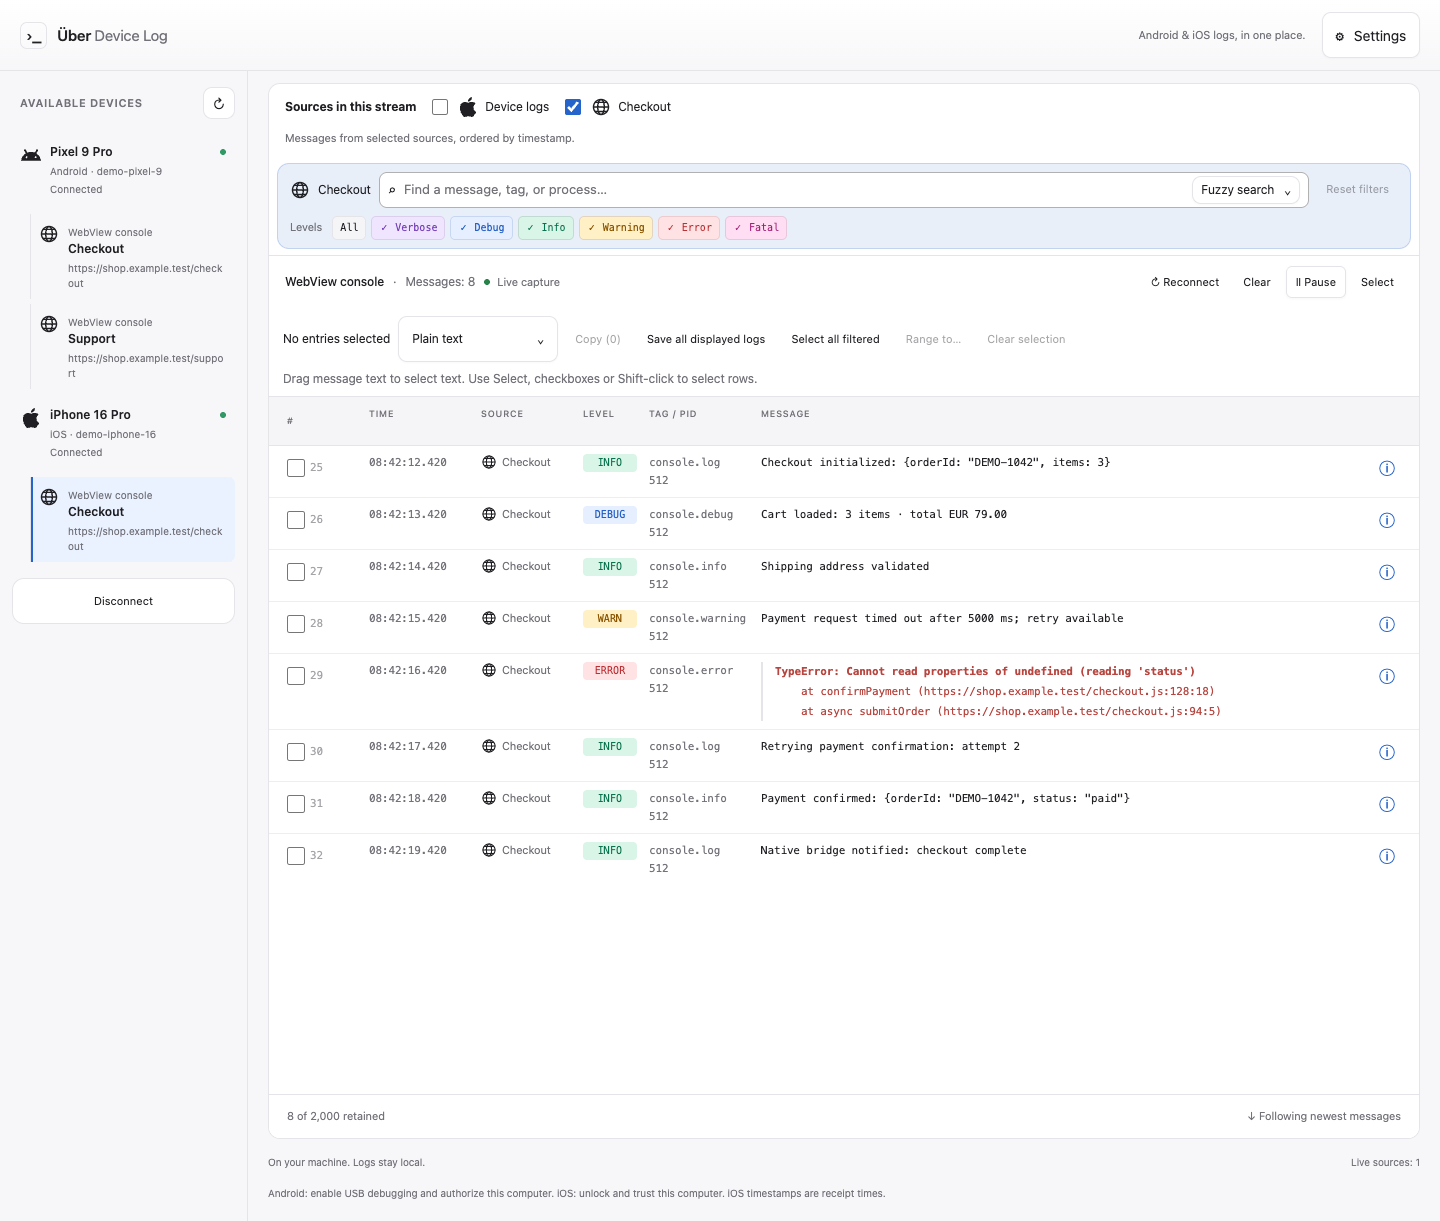Click Save all displayed logs
The height and width of the screenshot is (1221, 1440).
click(706, 339)
